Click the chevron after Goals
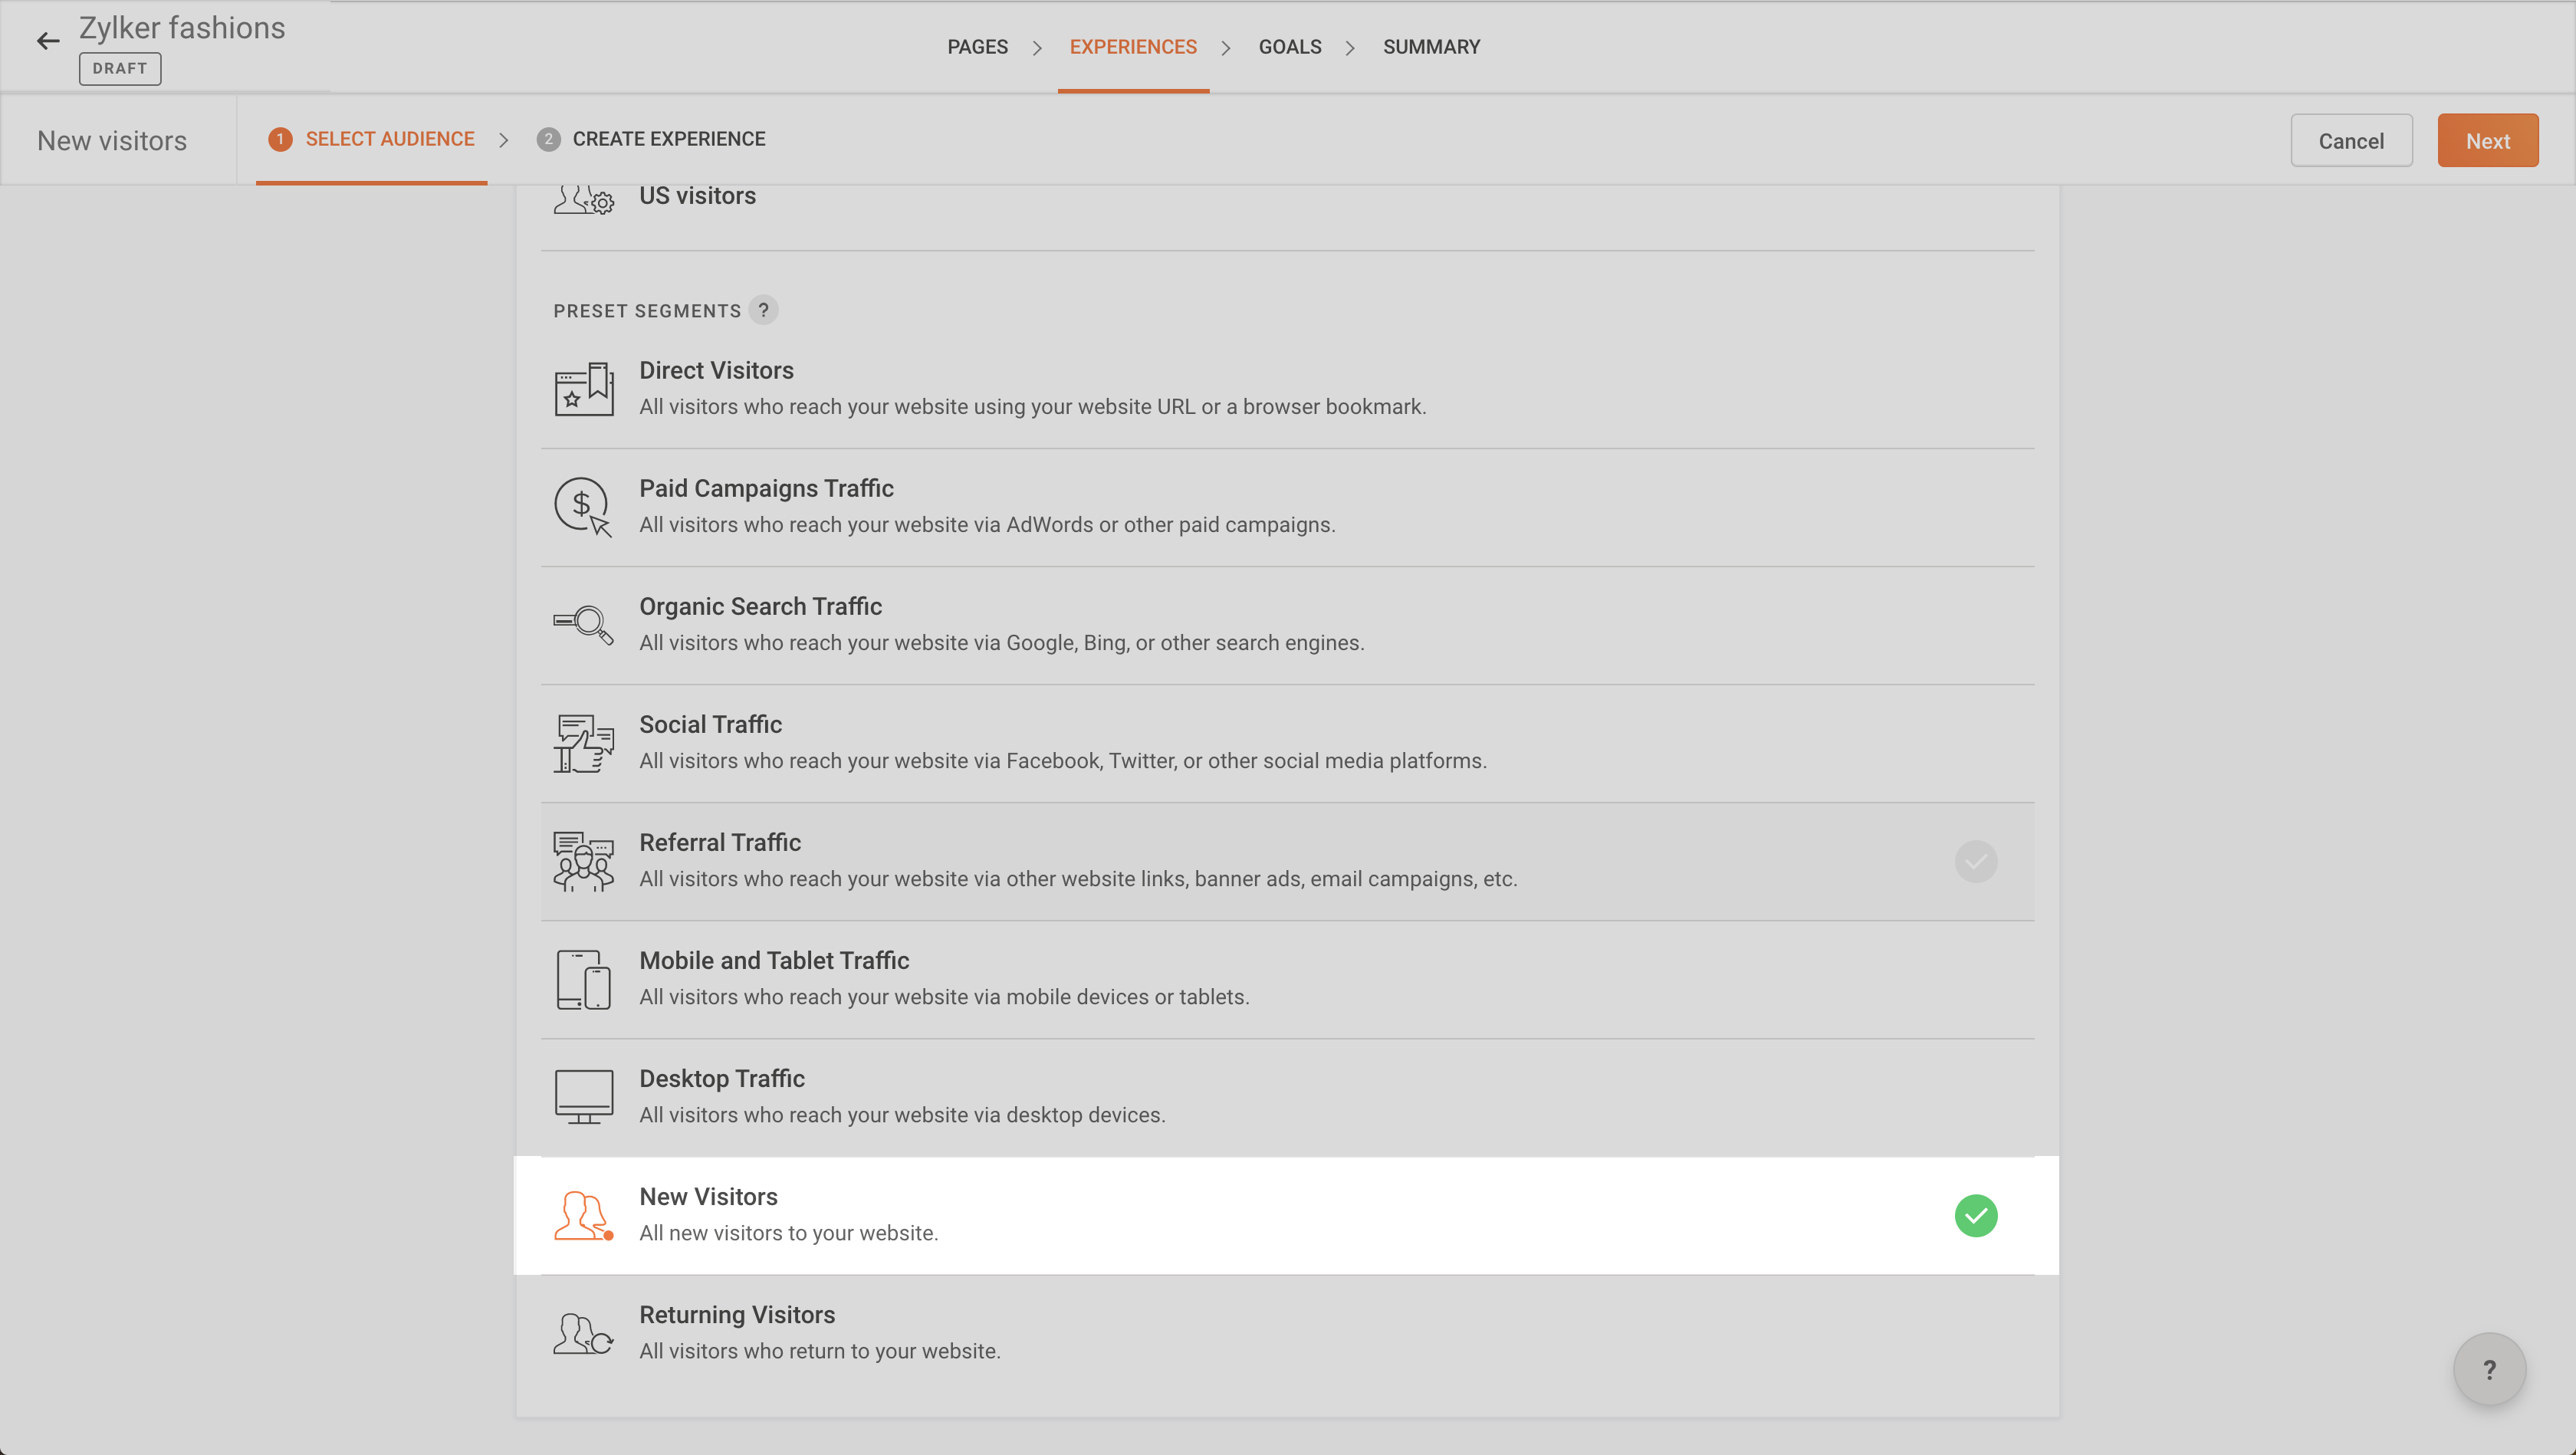This screenshot has width=2576, height=1455. coord(1350,48)
